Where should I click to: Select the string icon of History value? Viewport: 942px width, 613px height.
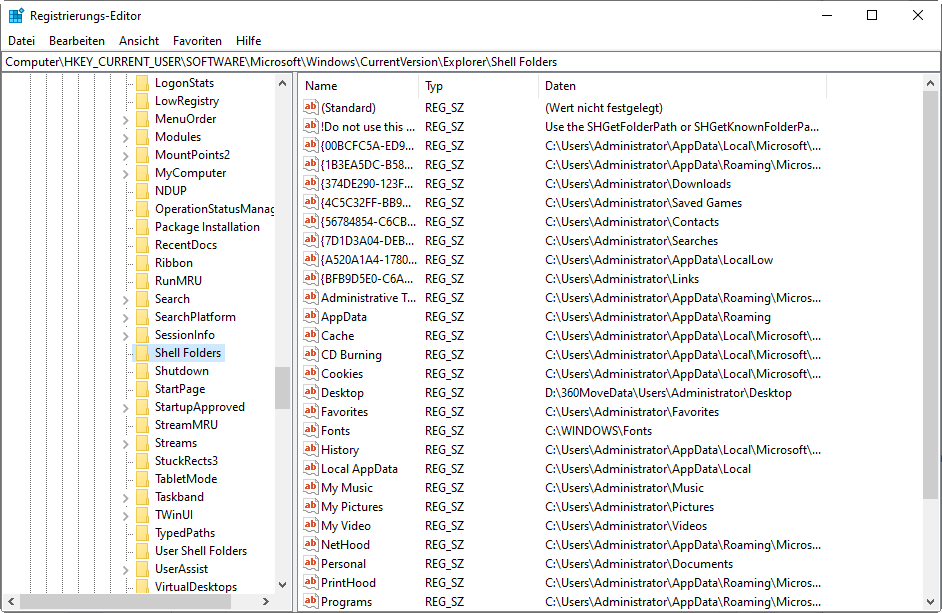coord(311,450)
